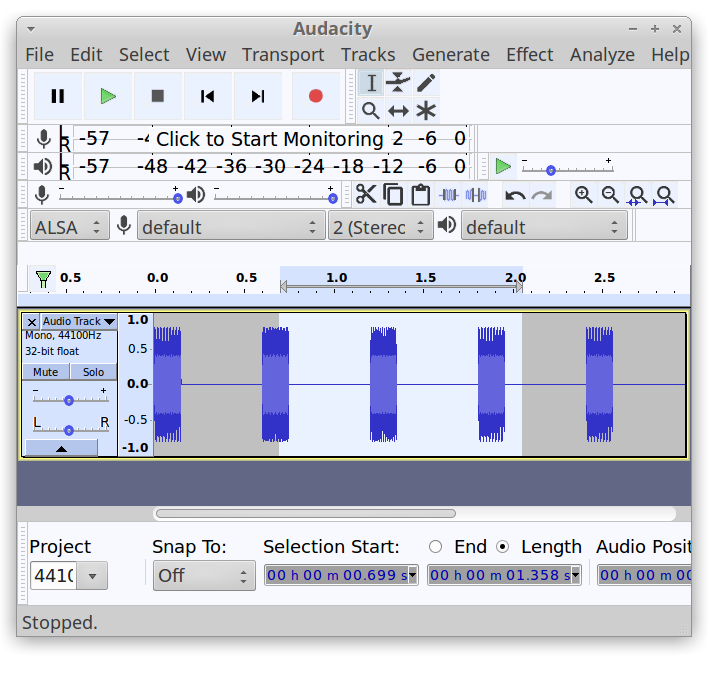Image resolution: width=710 pixels, height=678 pixels.
Task: Open Selection Start time format arrow
Action: click(x=413, y=575)
